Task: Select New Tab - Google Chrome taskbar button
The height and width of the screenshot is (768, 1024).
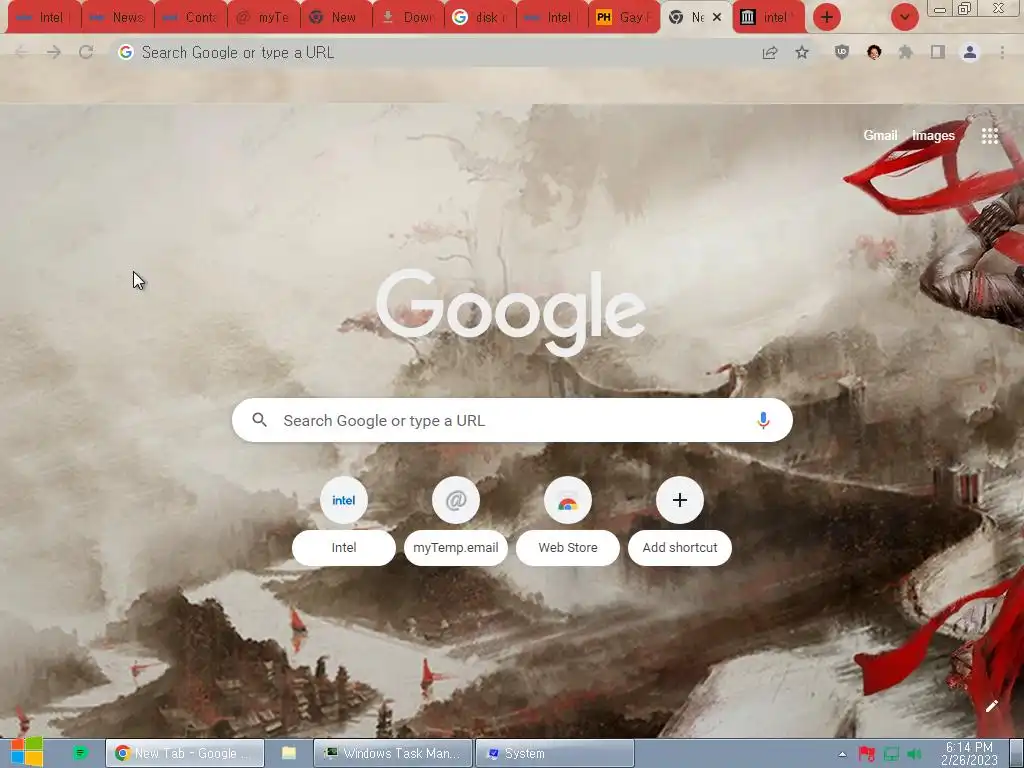Action: pyautogui.click(x=185, y=754)
